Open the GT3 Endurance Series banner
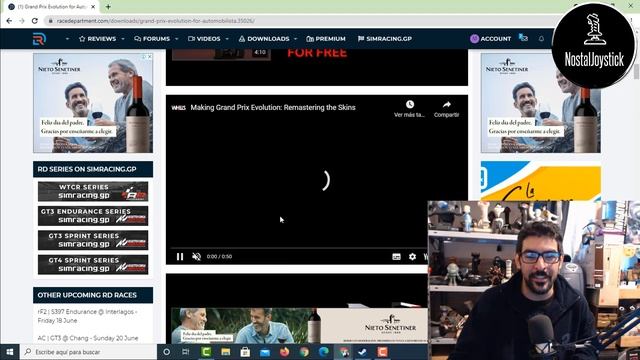640x360 pixels. (93, 216)
